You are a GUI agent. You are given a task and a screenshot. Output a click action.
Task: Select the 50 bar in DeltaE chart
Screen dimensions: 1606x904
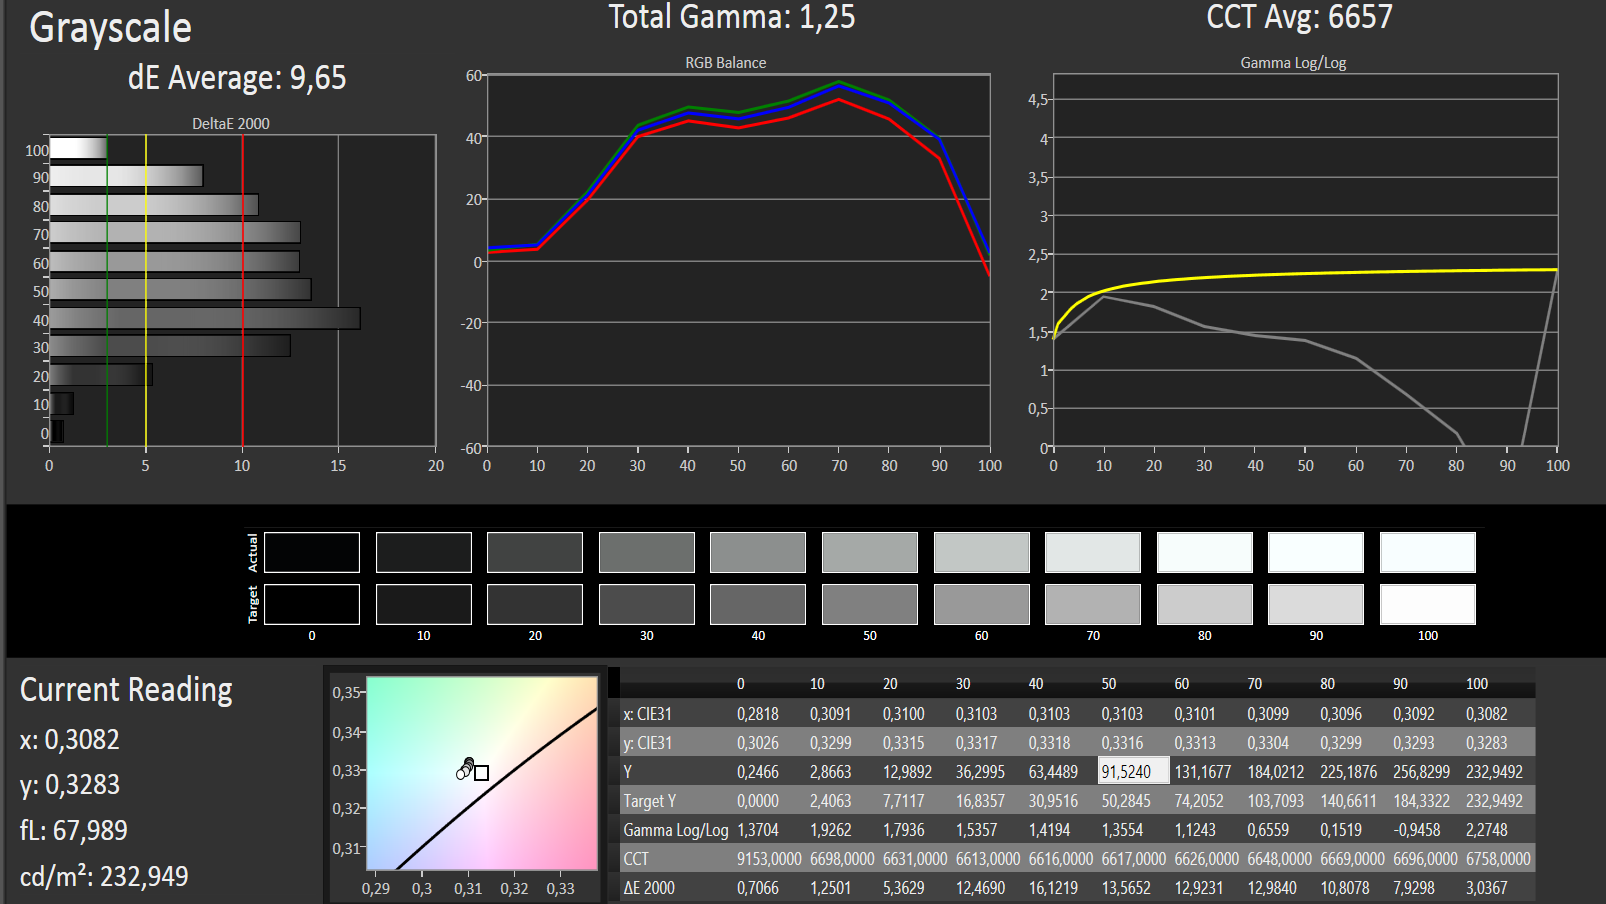click(x=180, y=290)
